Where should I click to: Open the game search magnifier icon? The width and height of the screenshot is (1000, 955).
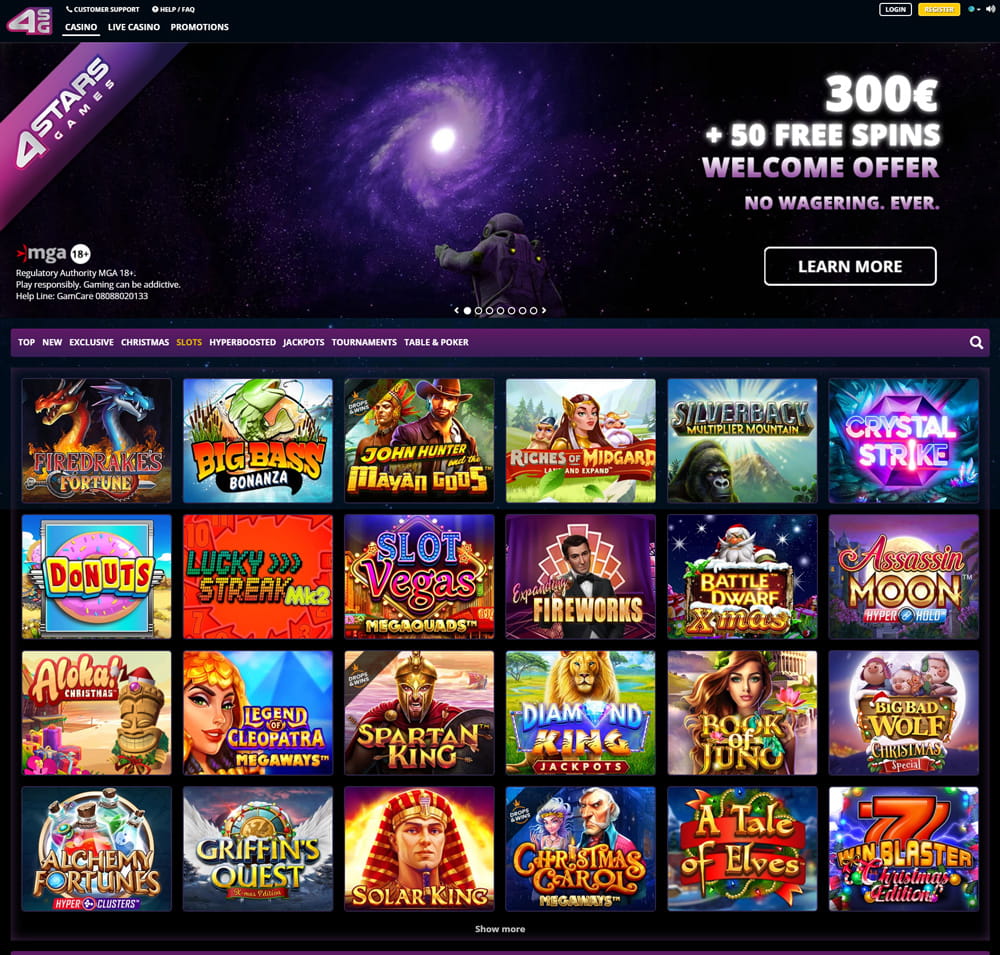tap(976, 343)
